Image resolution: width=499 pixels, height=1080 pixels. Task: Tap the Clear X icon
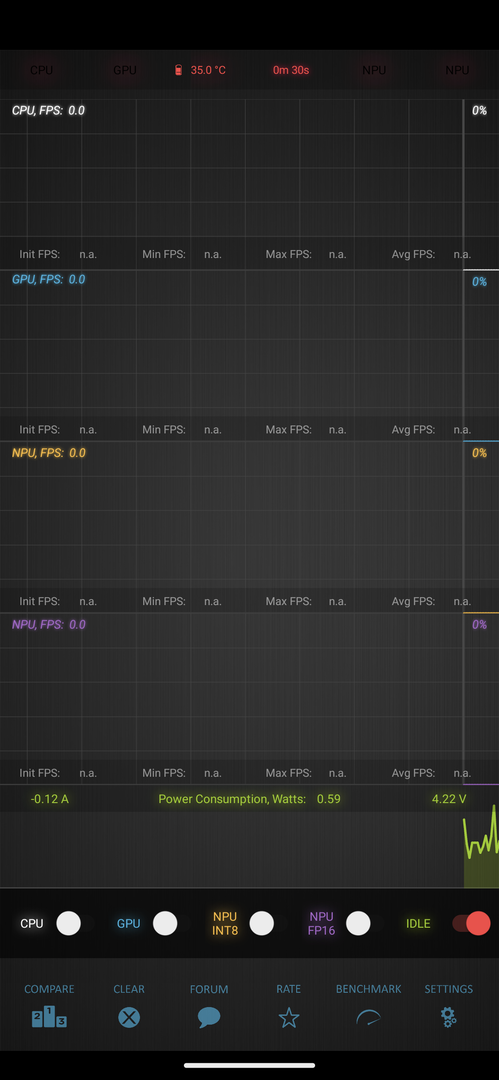(x=129, y=1017)
